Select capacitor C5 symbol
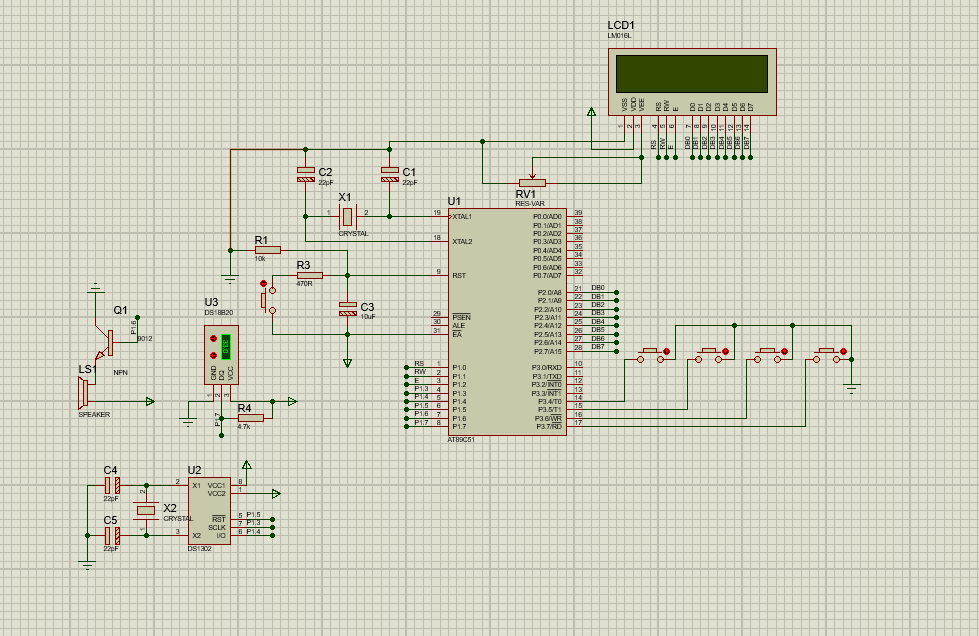This screenshot has height=636, width=979. tap(112, 536)
